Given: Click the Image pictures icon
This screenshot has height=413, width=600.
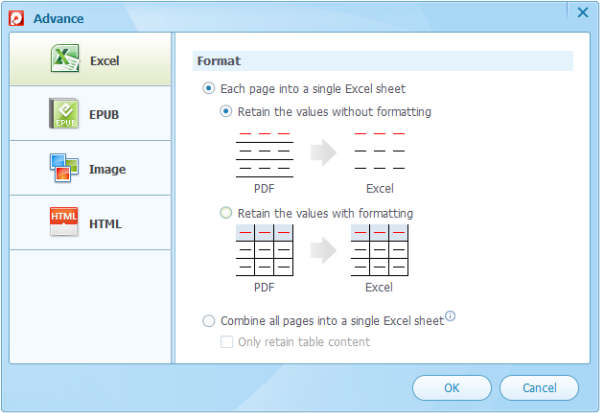Looking at the screenshot, I should coord(64,168).
